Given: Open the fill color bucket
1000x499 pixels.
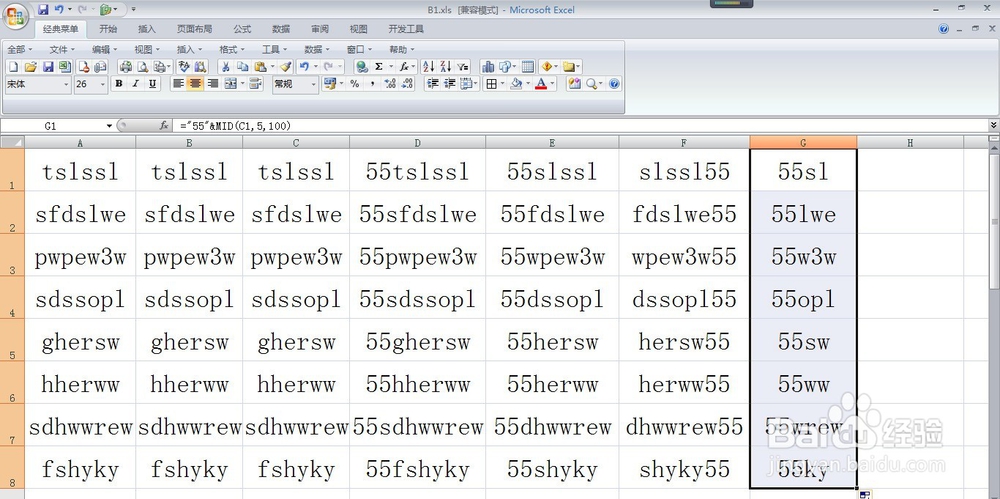Looking at the screenshot, I should coord(517,84).
